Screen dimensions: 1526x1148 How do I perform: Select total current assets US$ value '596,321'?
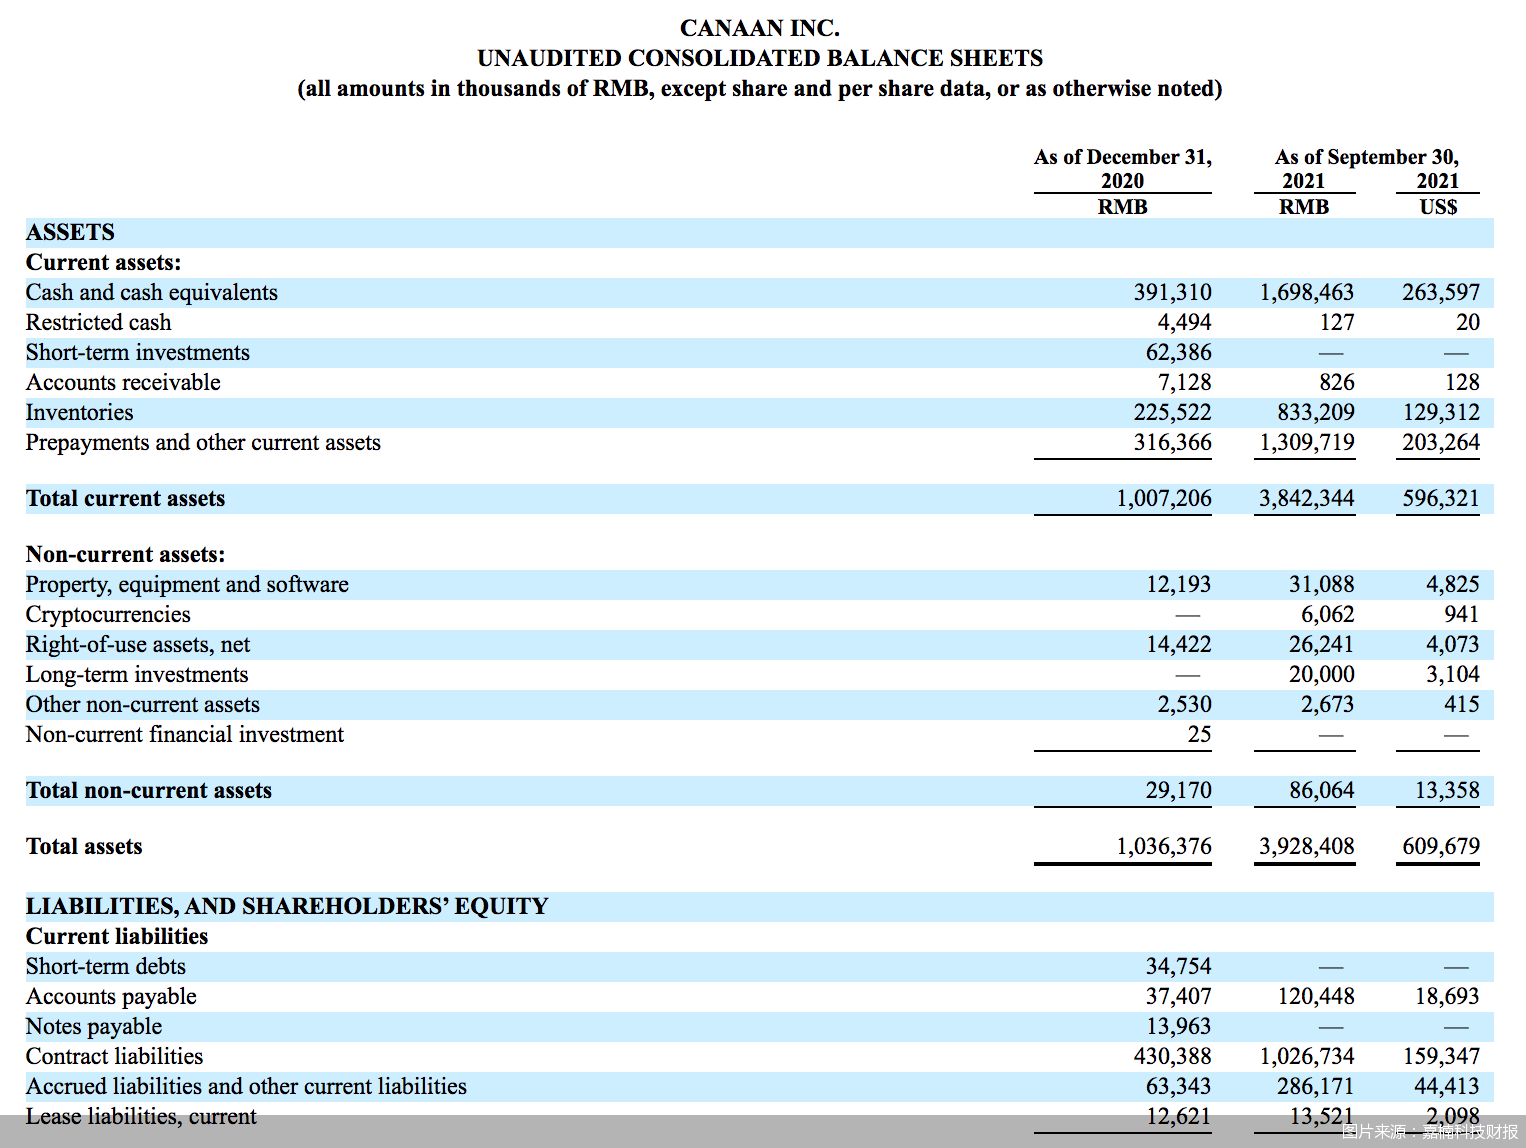pyautogui.click(x=1441, y=498)
